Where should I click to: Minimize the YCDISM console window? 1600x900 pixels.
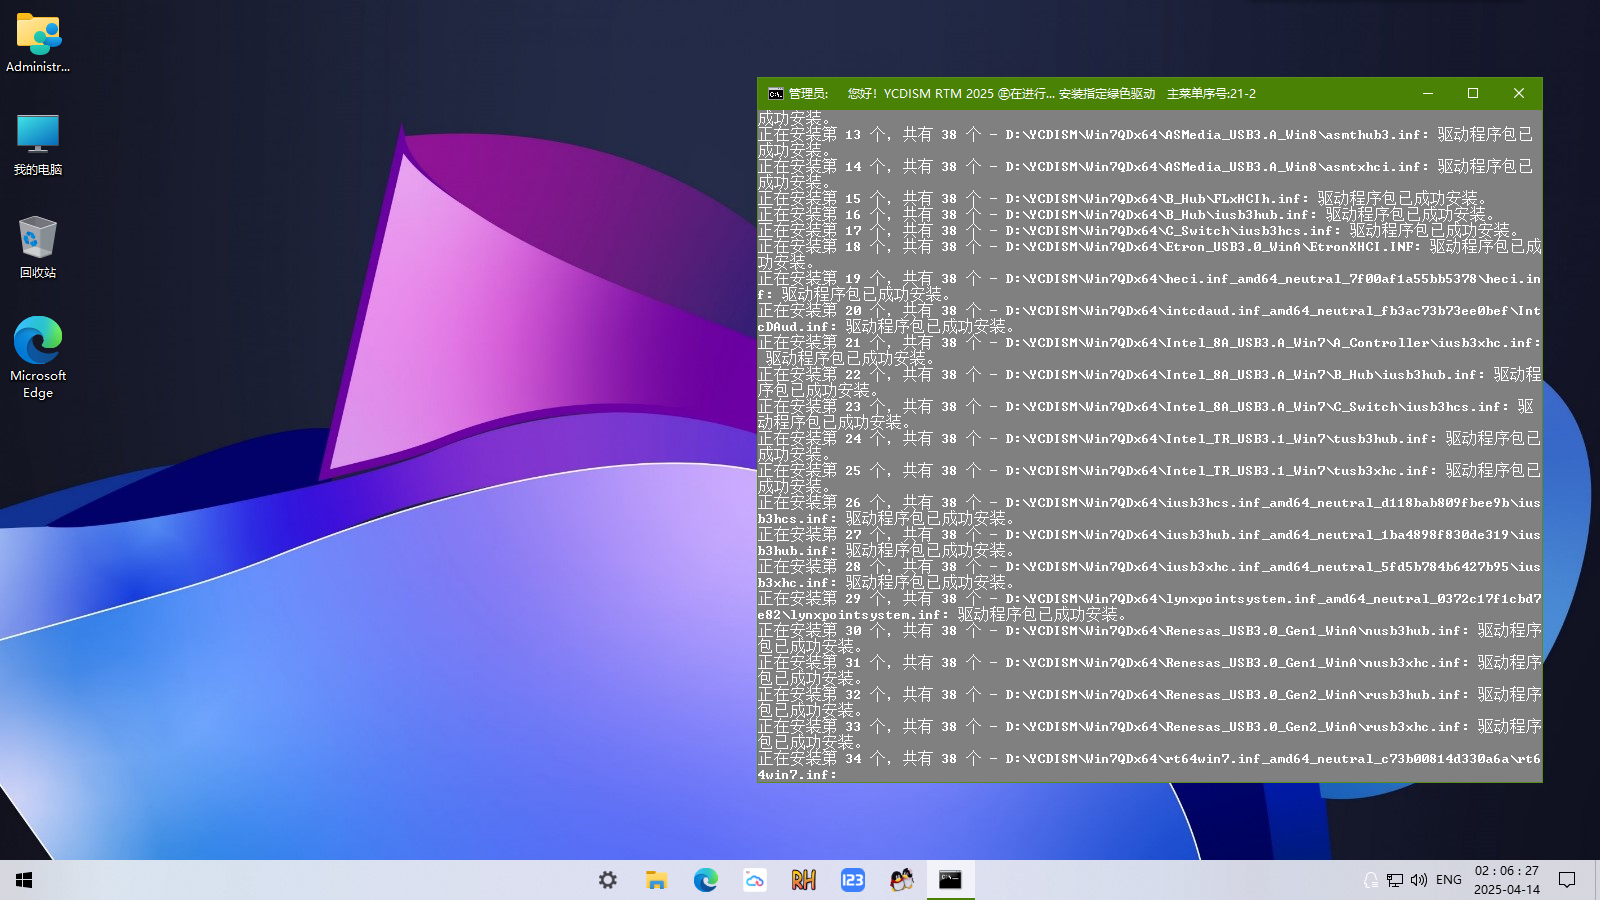[1428, 94]
